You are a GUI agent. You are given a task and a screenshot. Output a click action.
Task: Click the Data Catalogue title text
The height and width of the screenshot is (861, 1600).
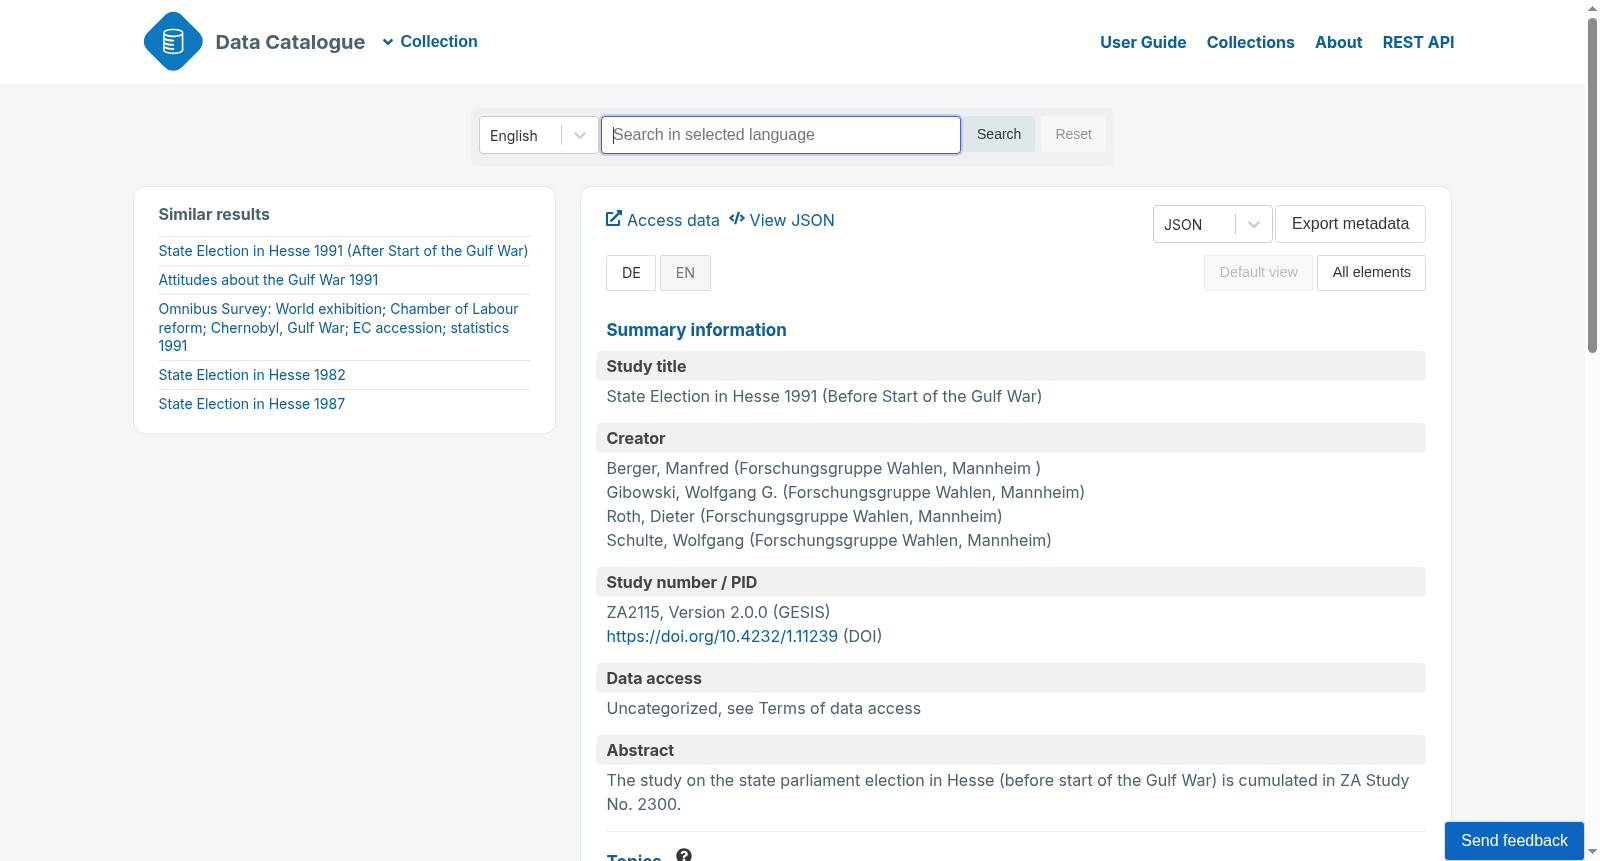coord(290,42)
